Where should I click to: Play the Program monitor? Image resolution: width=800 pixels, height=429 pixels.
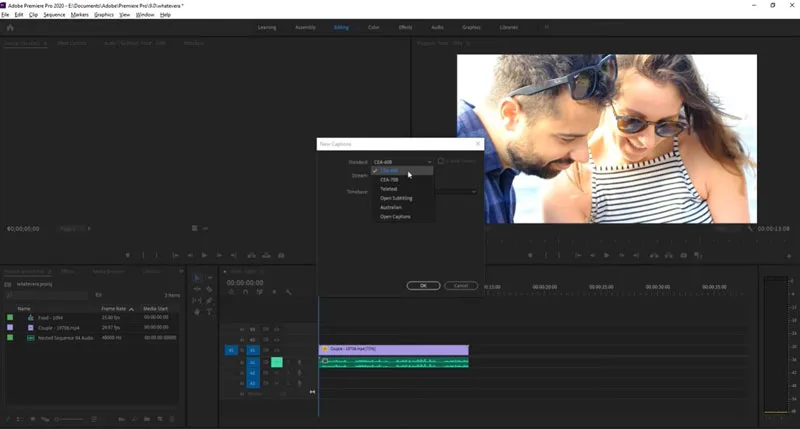pyautogui.click(x=607, y=255)
